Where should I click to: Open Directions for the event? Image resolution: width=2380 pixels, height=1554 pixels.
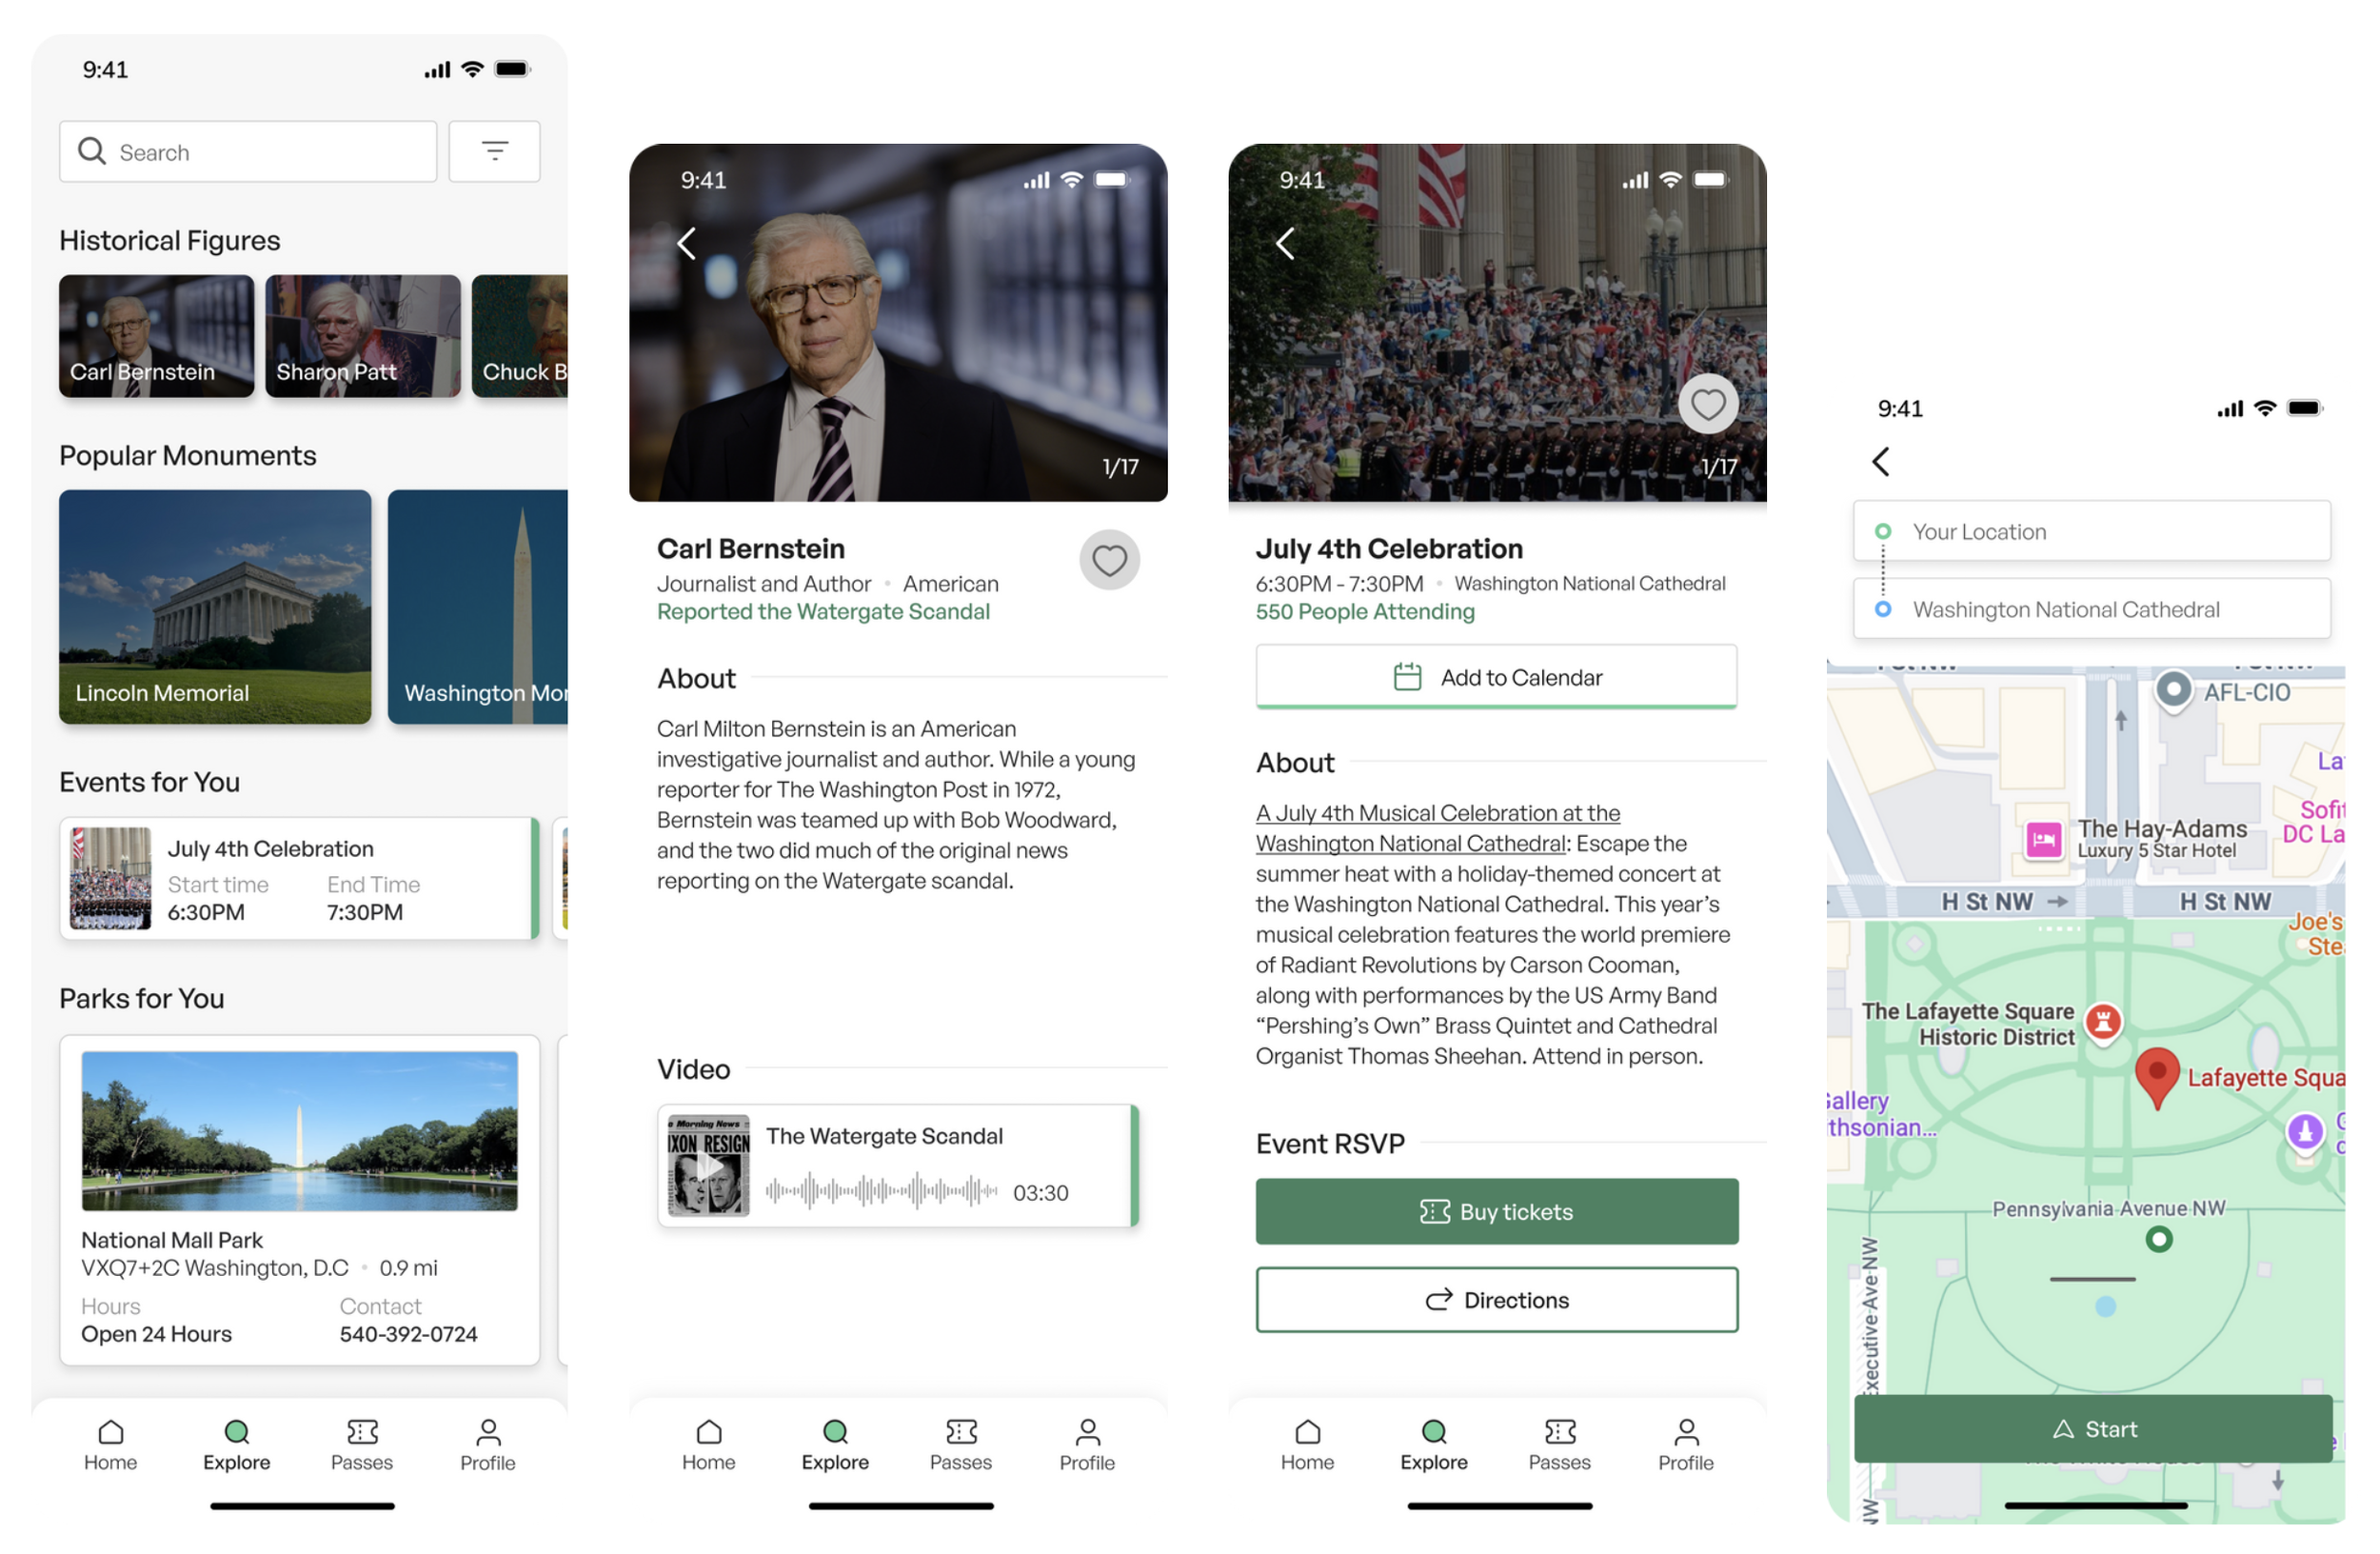(x=1497, y=1300)
